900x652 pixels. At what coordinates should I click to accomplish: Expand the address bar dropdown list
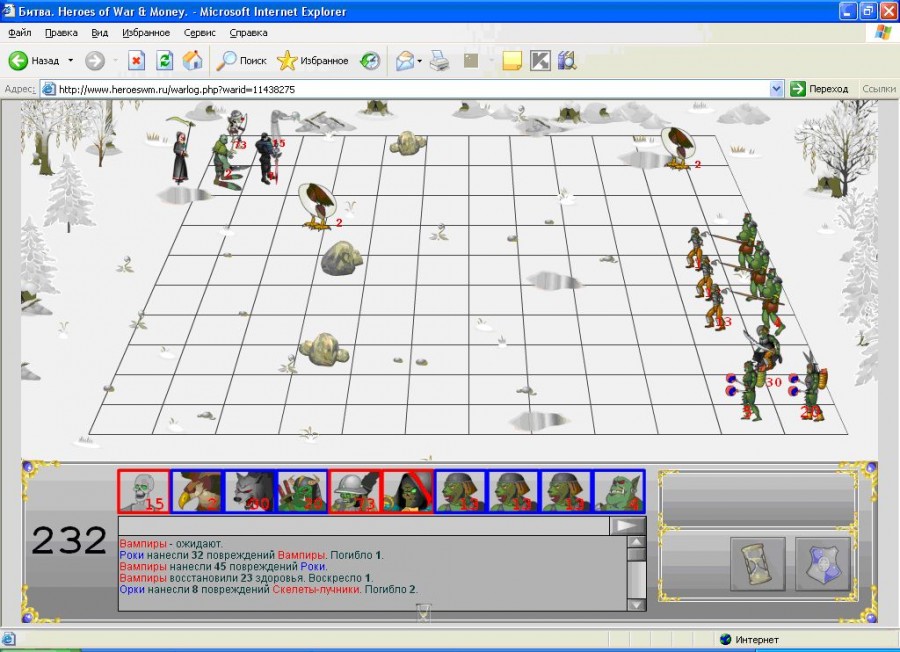click(x=776, y=89)
